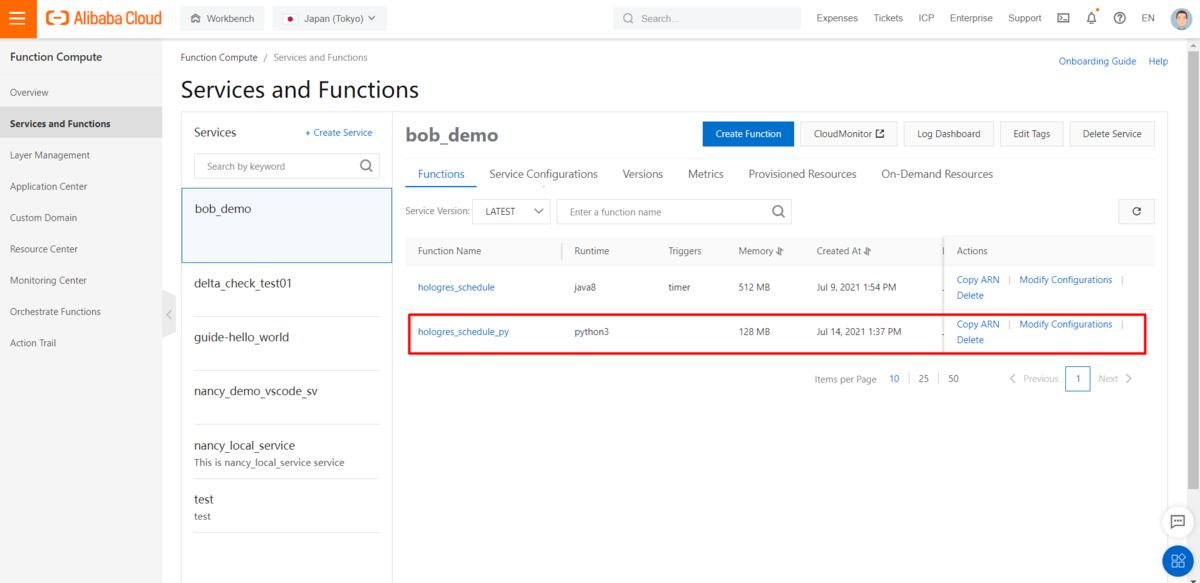The height and width of the screenshot is (583, 1200).
Task: Switch to Service Configurations tab
Action: click(543, 174)
